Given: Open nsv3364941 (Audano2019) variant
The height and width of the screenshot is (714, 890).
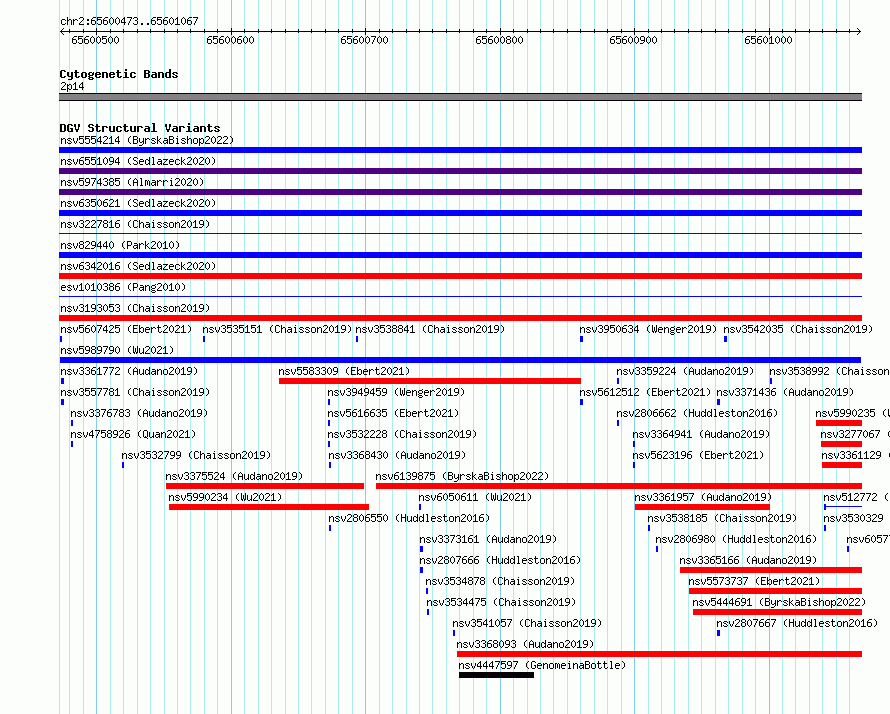Looking at the screenshot, I should pyautogui.click(x=701, y=434).
